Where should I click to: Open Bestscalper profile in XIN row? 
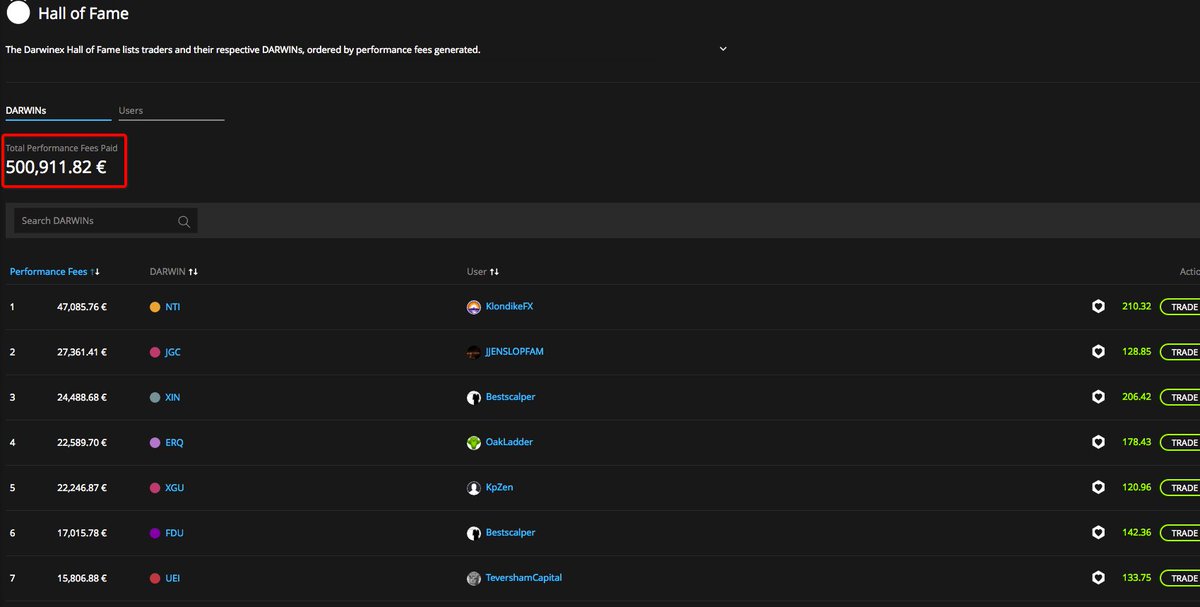[x=510, y=397]
